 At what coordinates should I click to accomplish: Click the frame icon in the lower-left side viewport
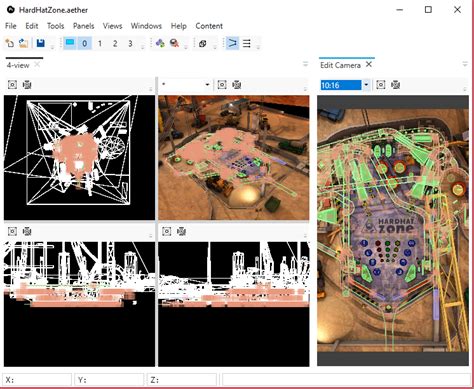click(12, 231)
